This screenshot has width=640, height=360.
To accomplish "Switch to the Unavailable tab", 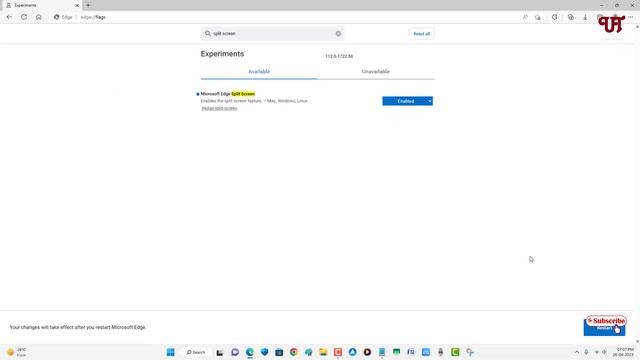I will [376, 71].
